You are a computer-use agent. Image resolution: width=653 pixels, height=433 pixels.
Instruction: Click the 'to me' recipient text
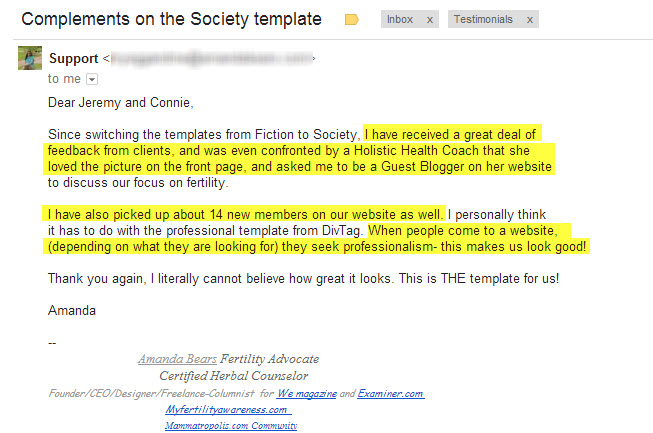coord(64,79)
